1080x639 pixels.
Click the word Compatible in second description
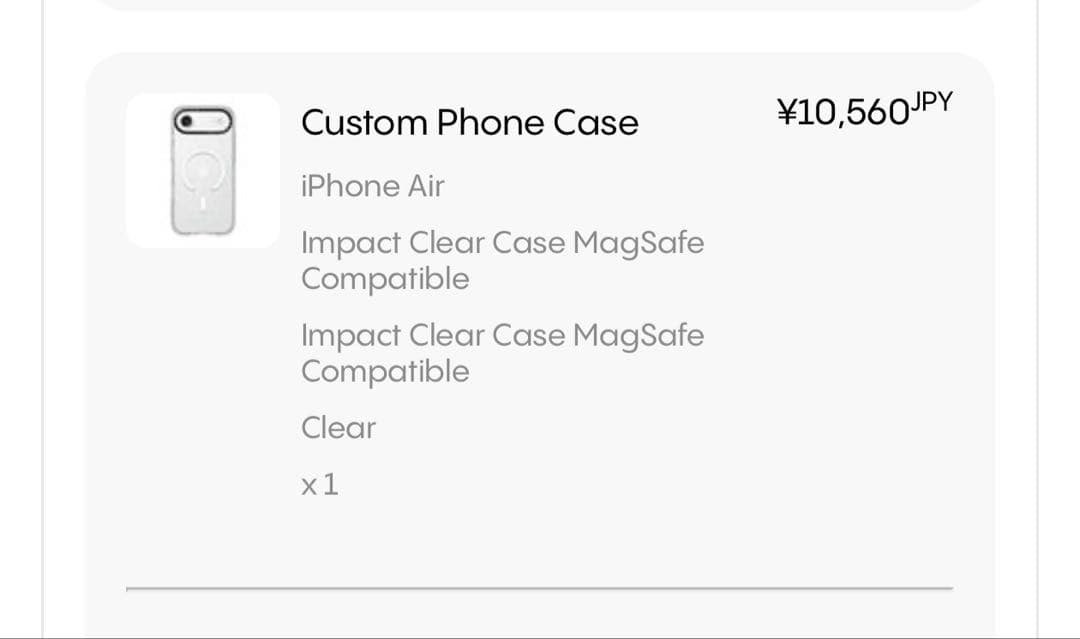(x=385, y=373)
